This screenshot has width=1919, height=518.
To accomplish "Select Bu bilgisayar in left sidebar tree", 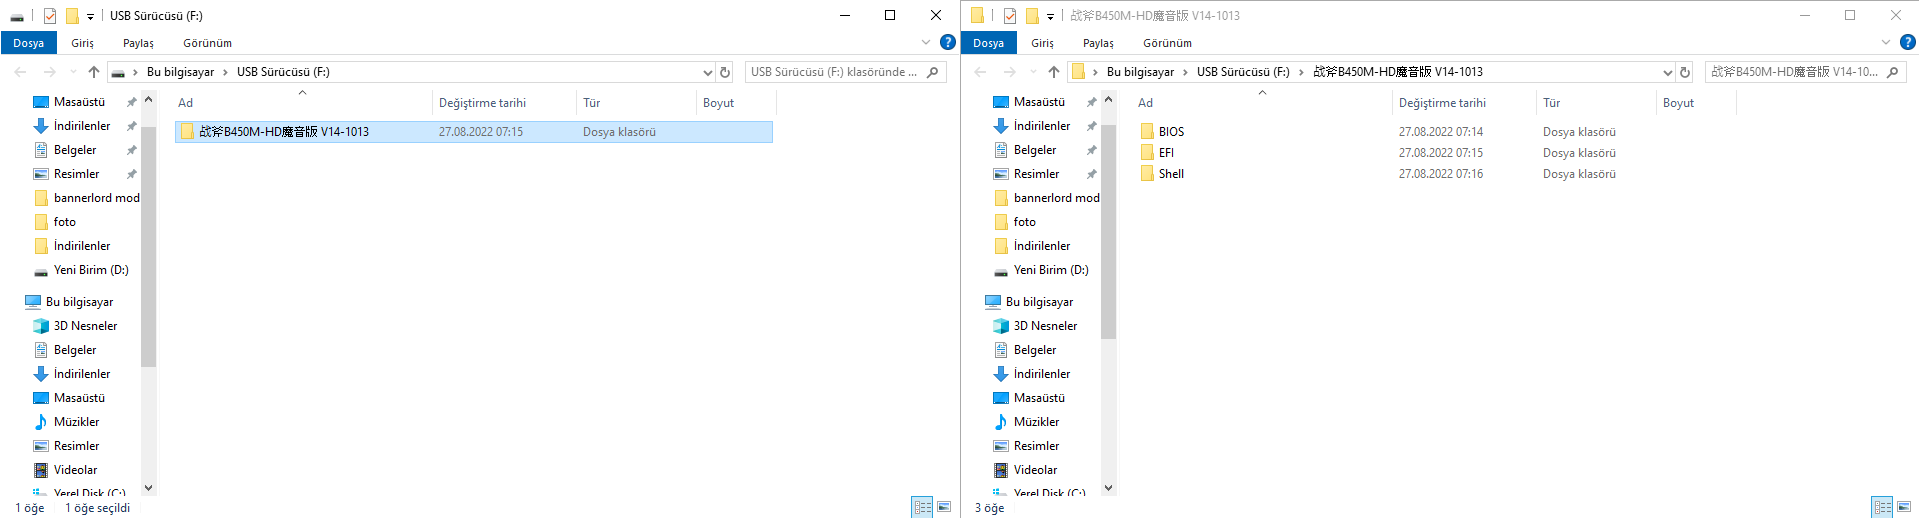I will (x=79, y=302).
